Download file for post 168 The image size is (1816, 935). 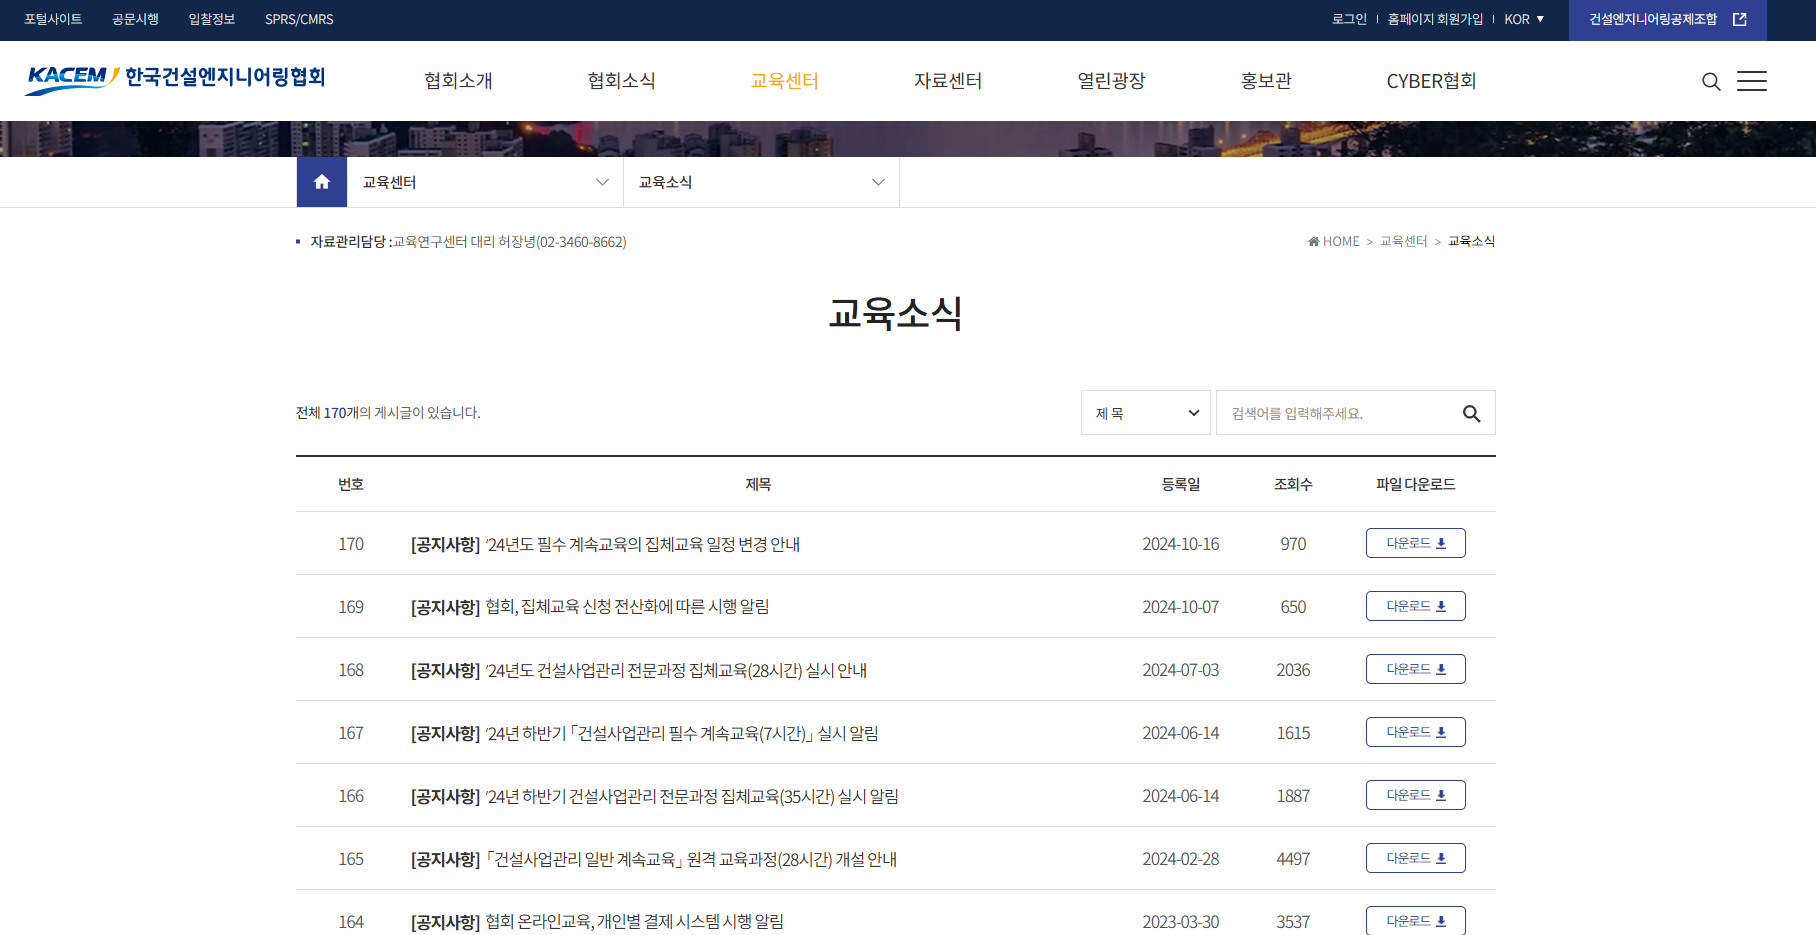[x=1416, y=669]
